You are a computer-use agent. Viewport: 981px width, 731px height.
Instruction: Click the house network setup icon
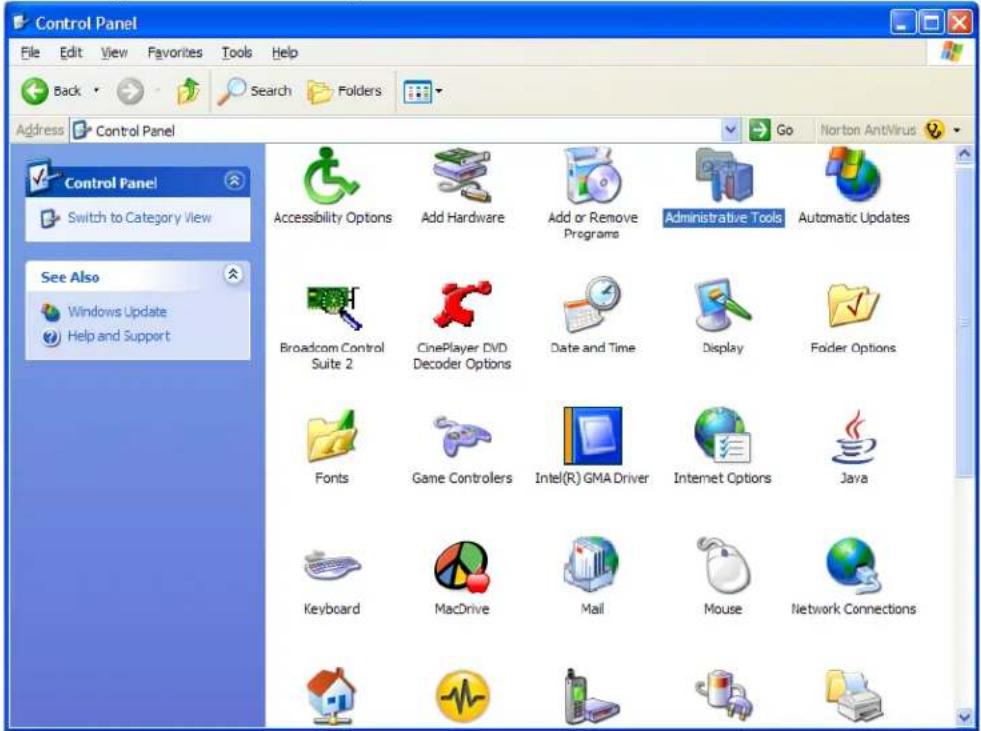pos(332,696)
